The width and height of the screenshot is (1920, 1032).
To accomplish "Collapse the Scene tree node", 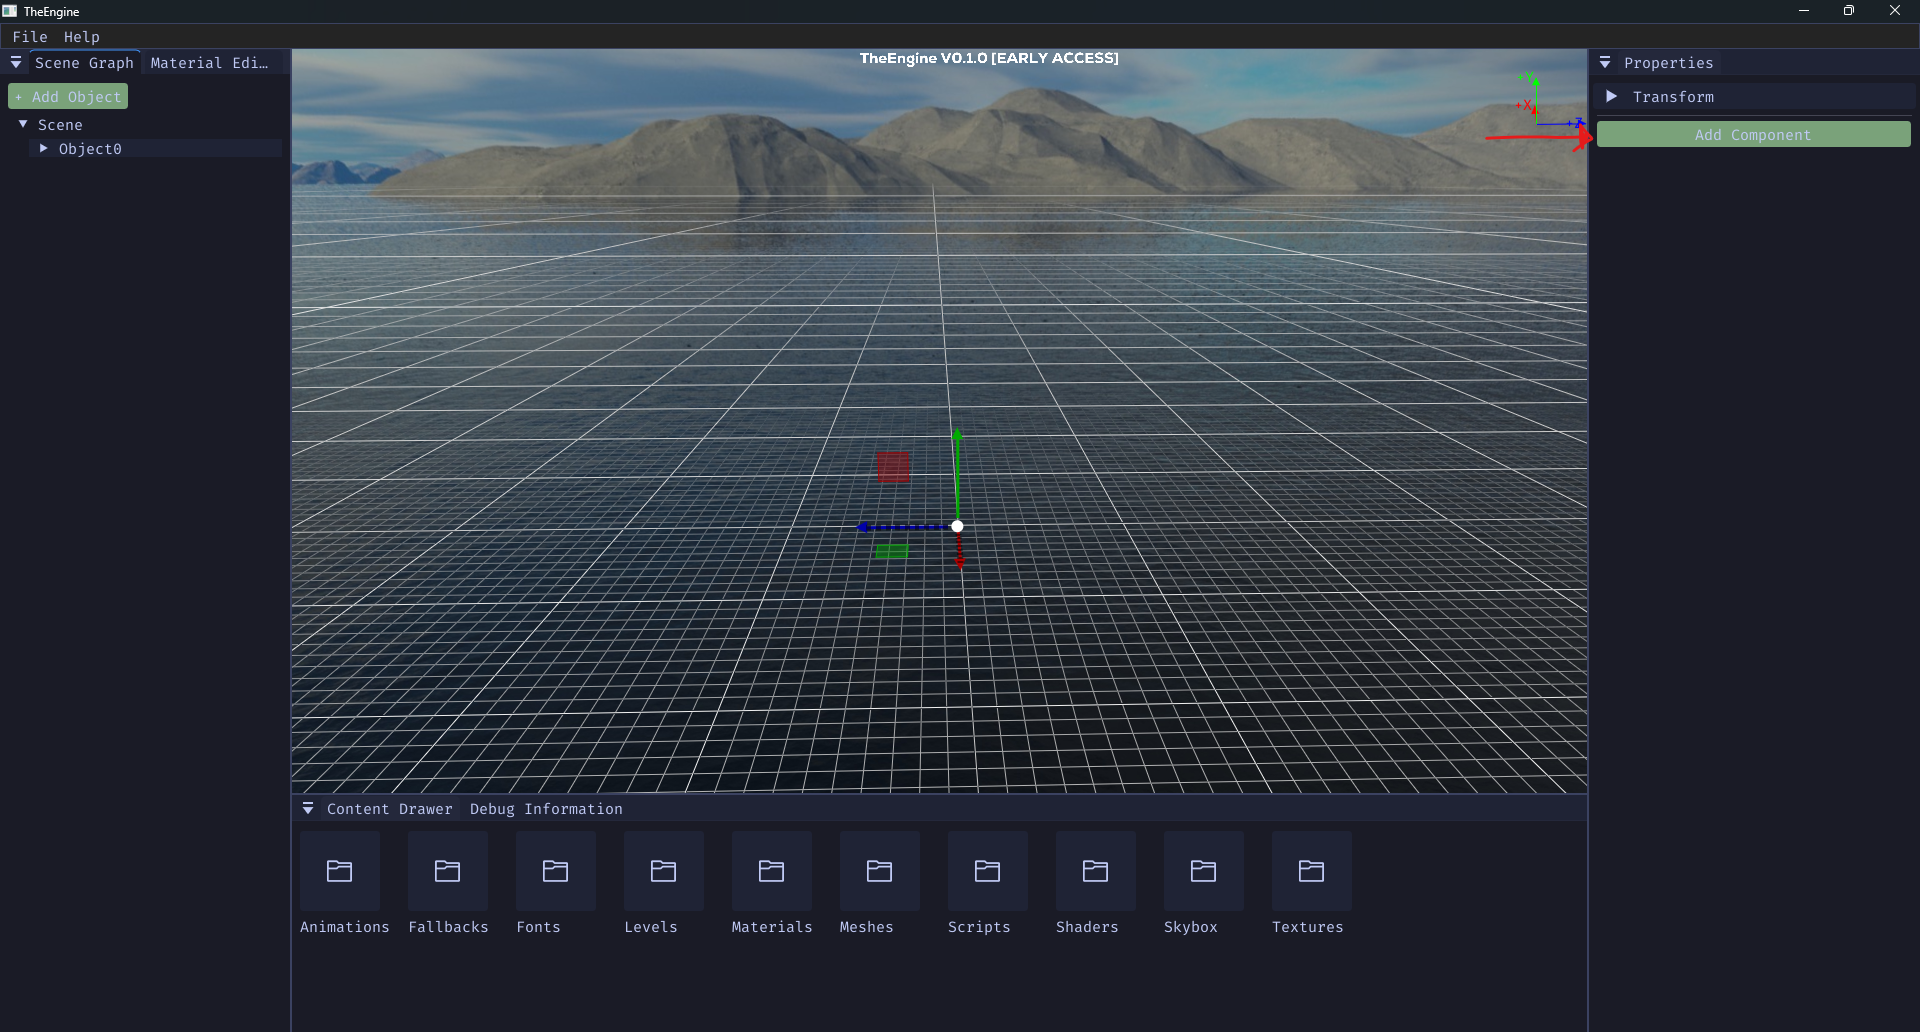I will [23, 124].
